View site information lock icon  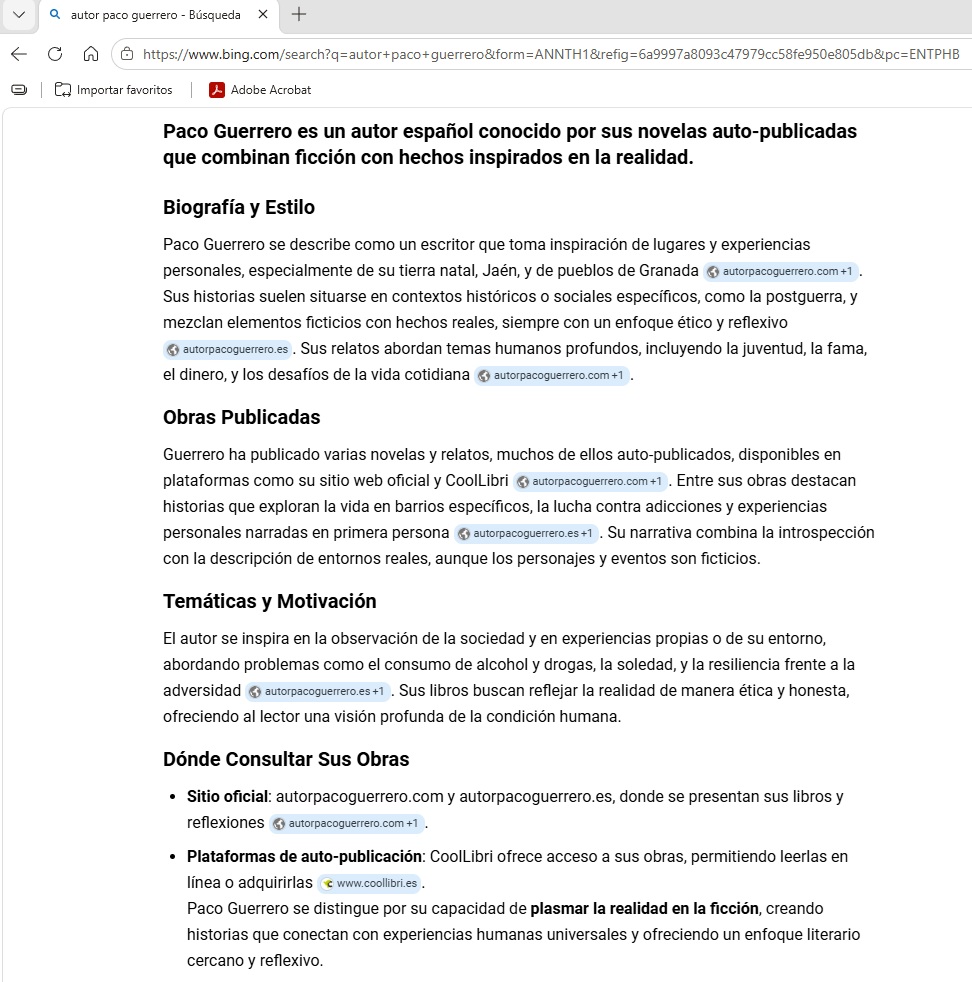click(x=127, y=54)
